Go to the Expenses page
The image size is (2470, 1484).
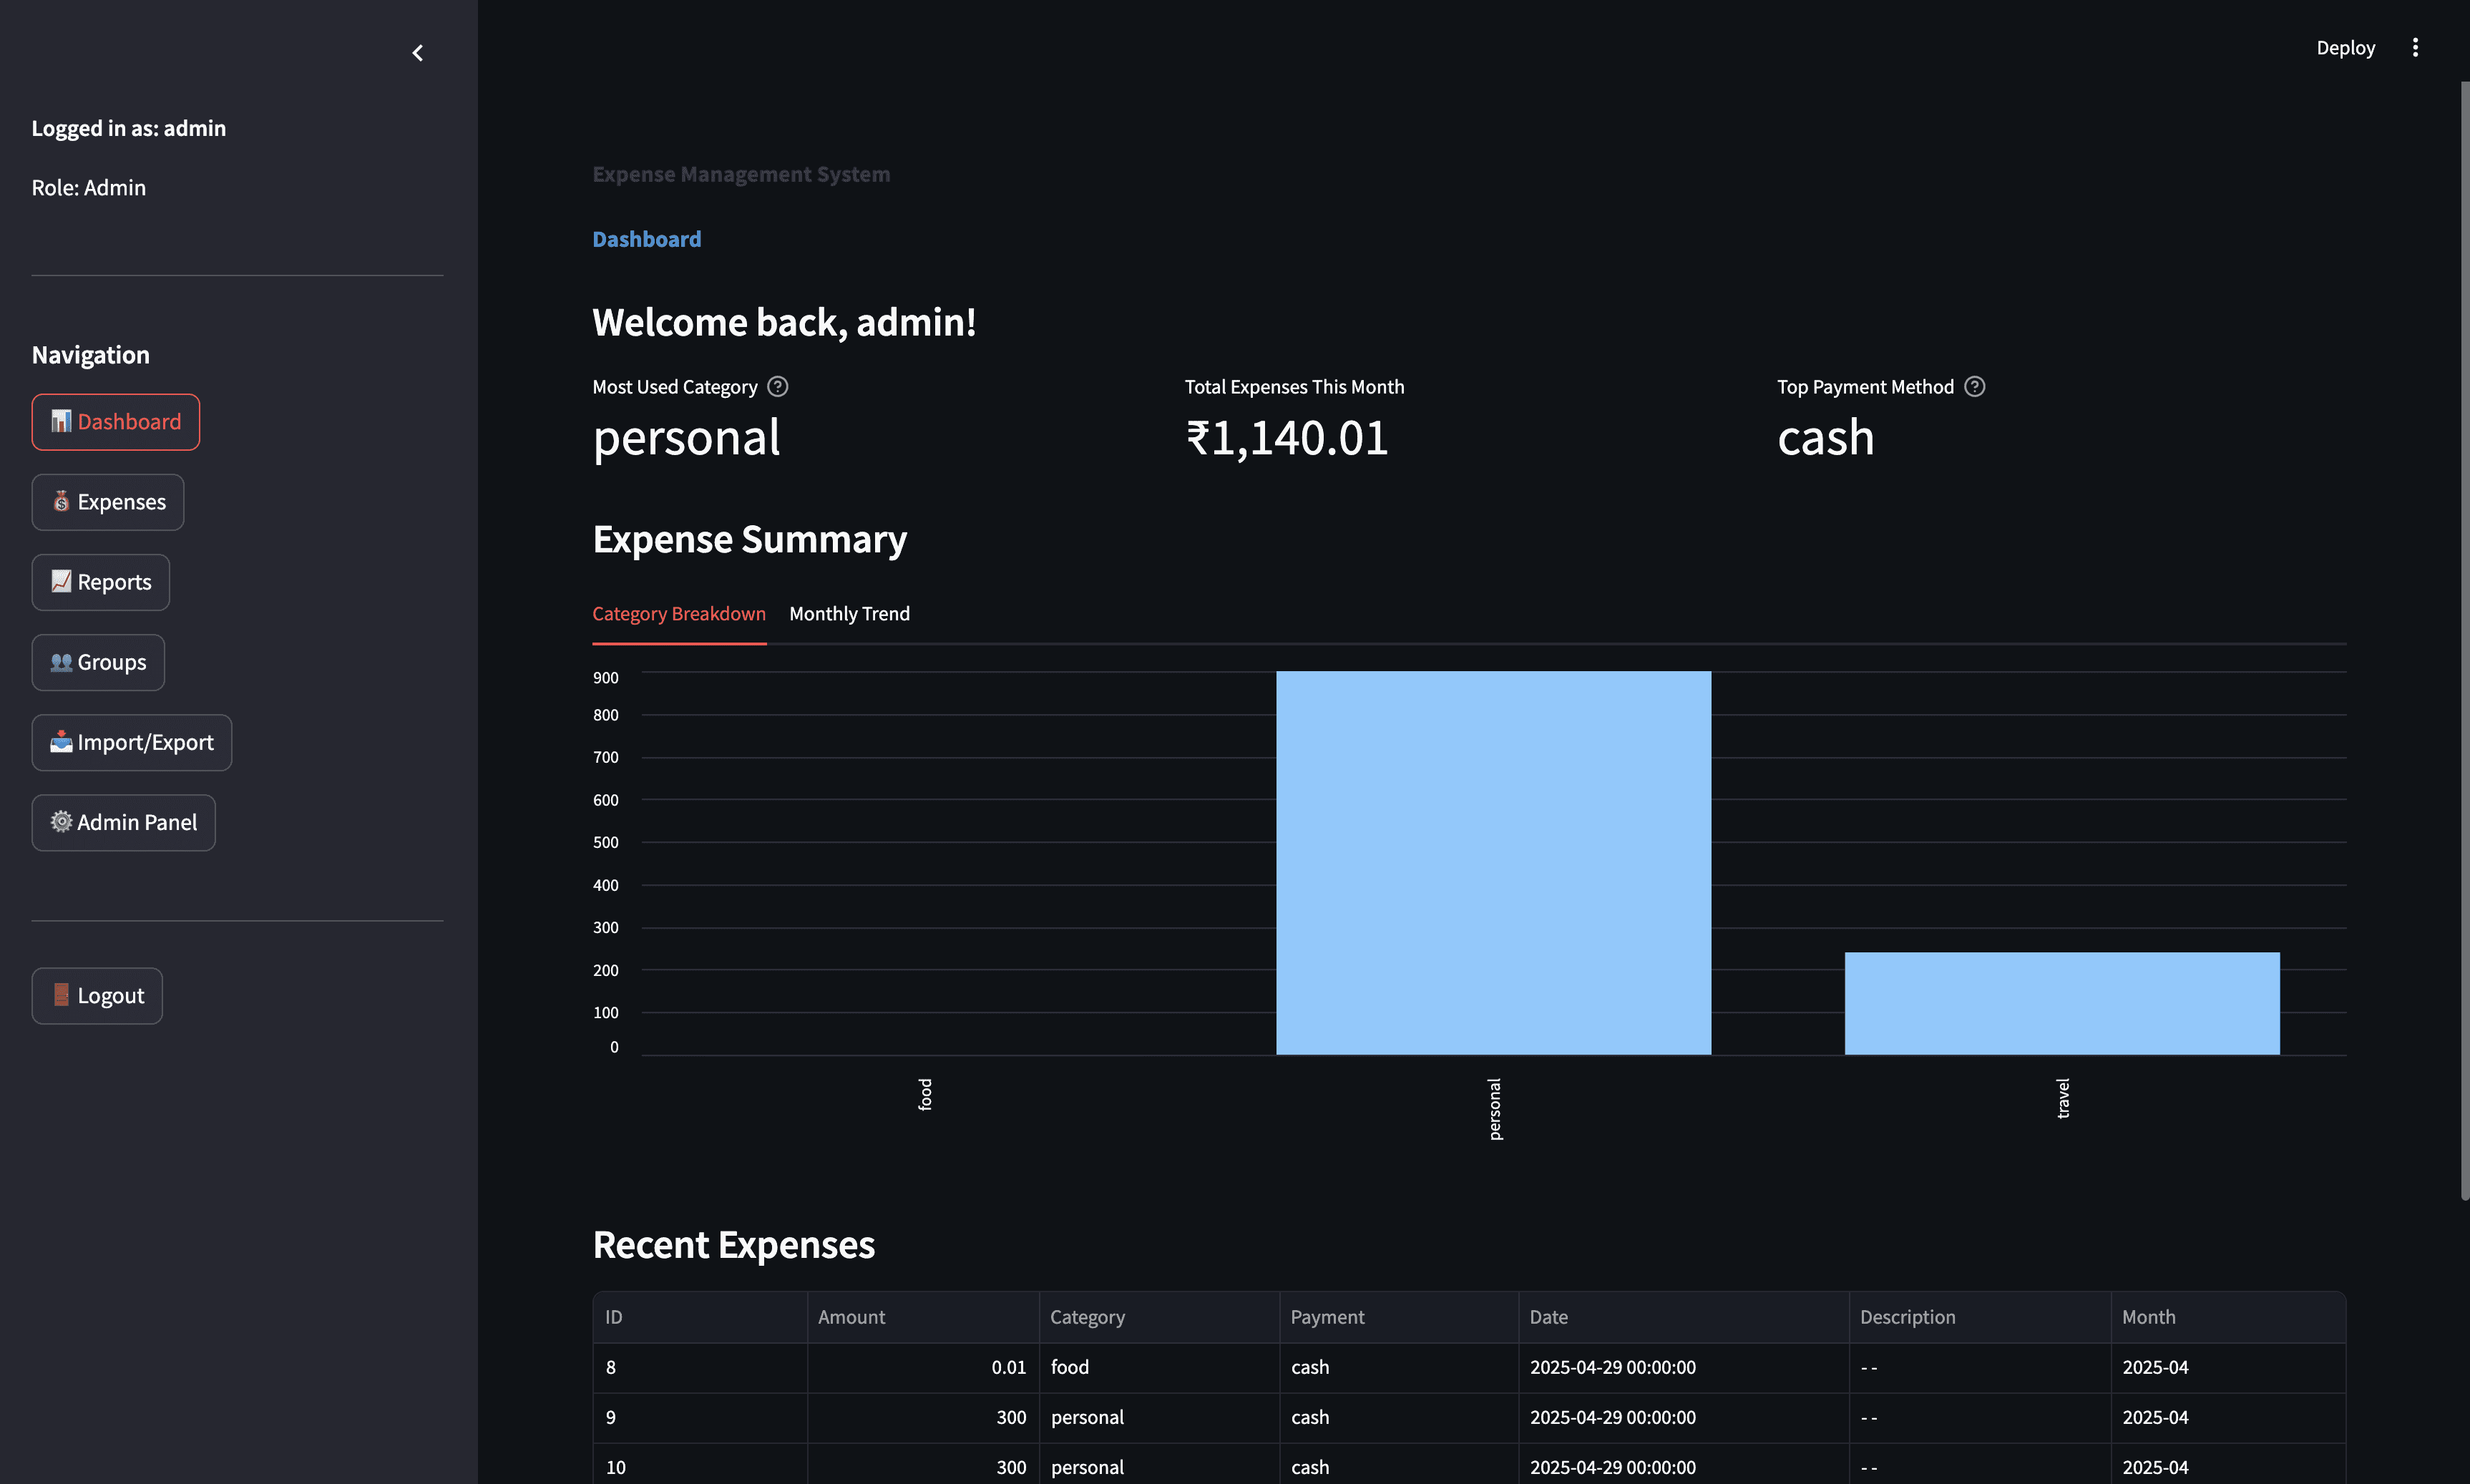click(x=108, y=502)
